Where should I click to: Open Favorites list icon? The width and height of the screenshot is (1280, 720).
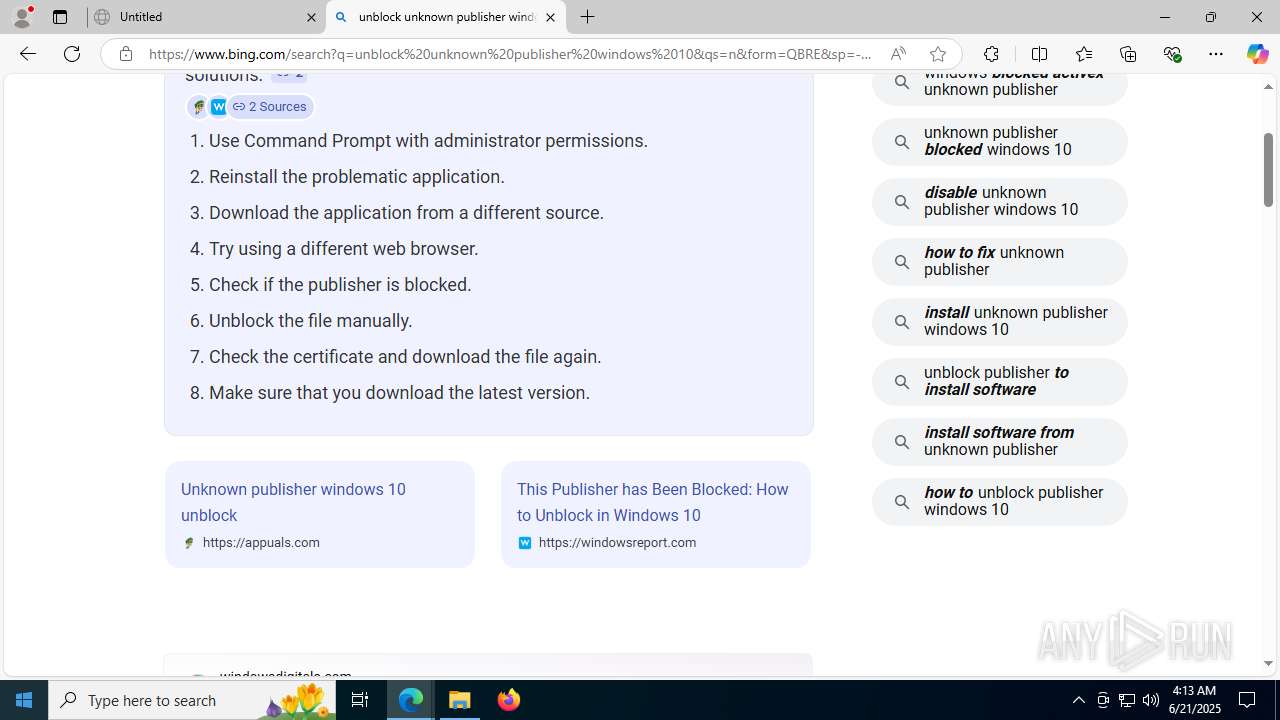pyautogui.click(x=1083, y=54)
